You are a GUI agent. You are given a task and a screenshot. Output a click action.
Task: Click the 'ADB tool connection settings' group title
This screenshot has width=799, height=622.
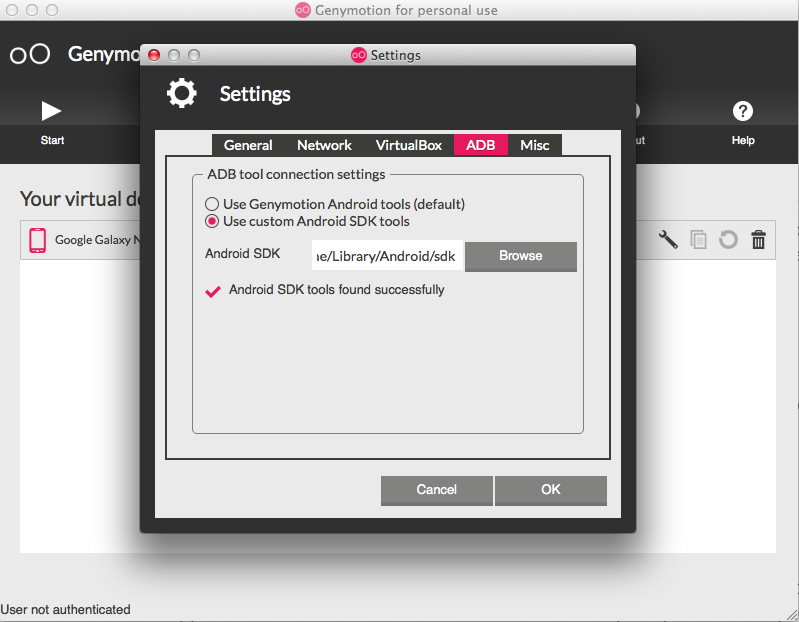(296, 174)
